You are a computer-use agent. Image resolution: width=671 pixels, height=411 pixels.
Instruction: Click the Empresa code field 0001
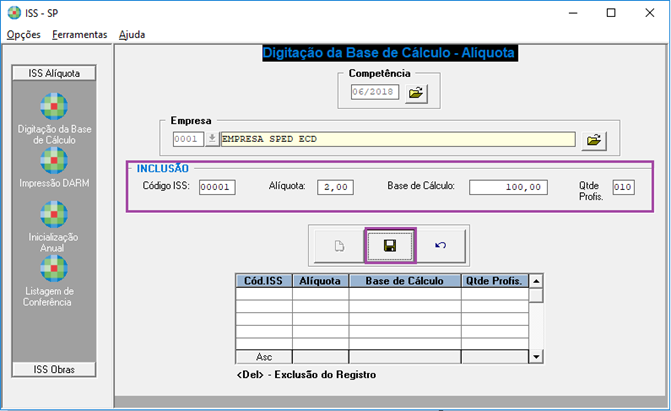point(188,139)
